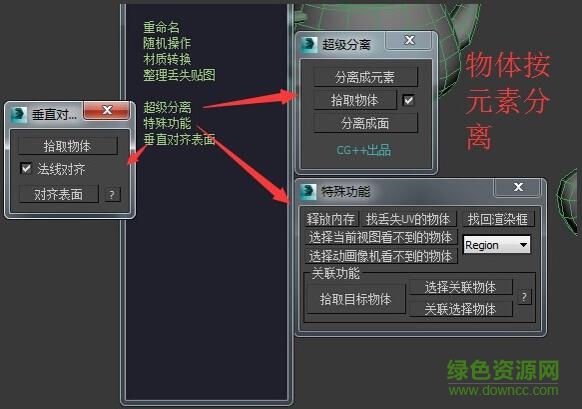Click the ? help button in 关联功能 group
This screenshot has height=409, width=582.
point(524,297)
